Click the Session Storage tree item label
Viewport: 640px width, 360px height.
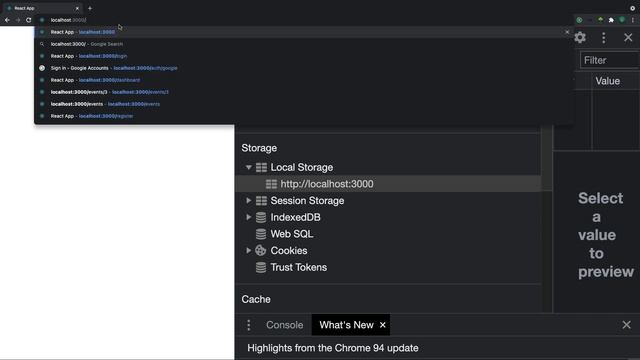pyautogui.click(x=307, y=200)
